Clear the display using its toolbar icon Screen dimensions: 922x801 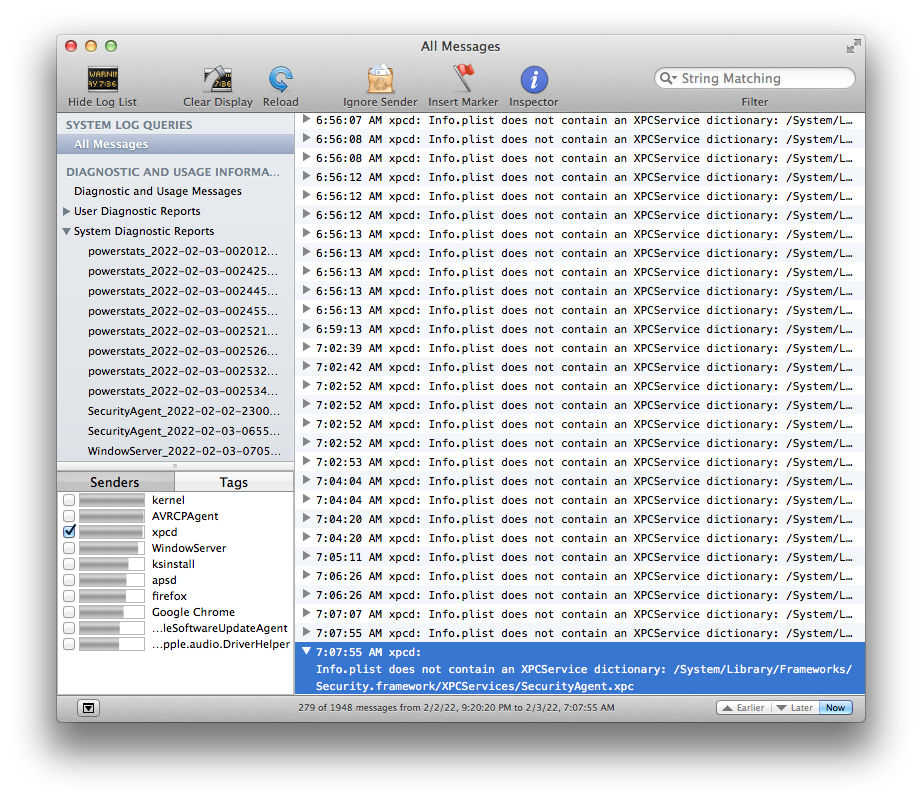point(217,77)
